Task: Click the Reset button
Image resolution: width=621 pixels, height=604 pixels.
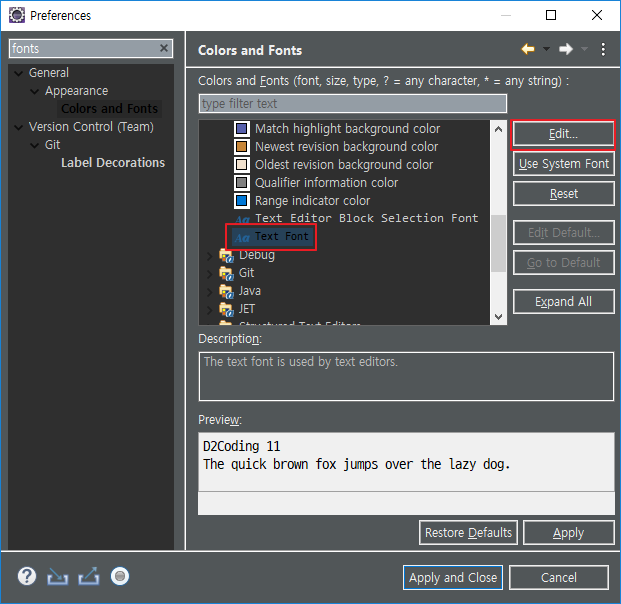Action: coord(564,194)
